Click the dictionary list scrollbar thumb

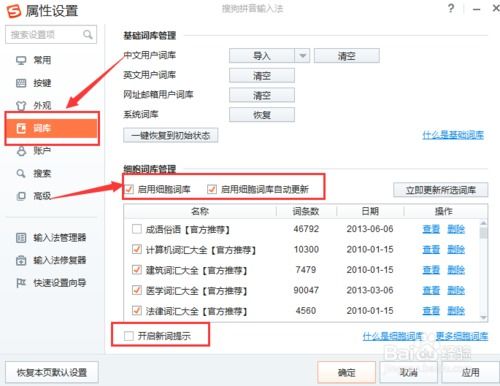pyautogui.click(x=484, y=232)
